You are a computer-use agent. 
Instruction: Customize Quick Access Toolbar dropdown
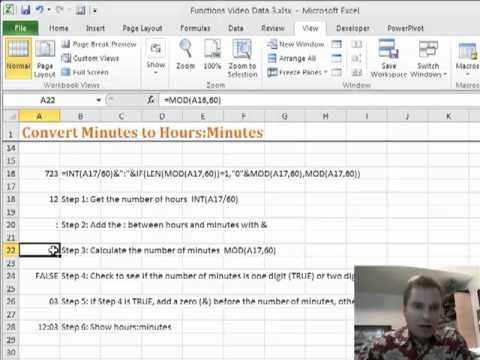pos(95,11)
